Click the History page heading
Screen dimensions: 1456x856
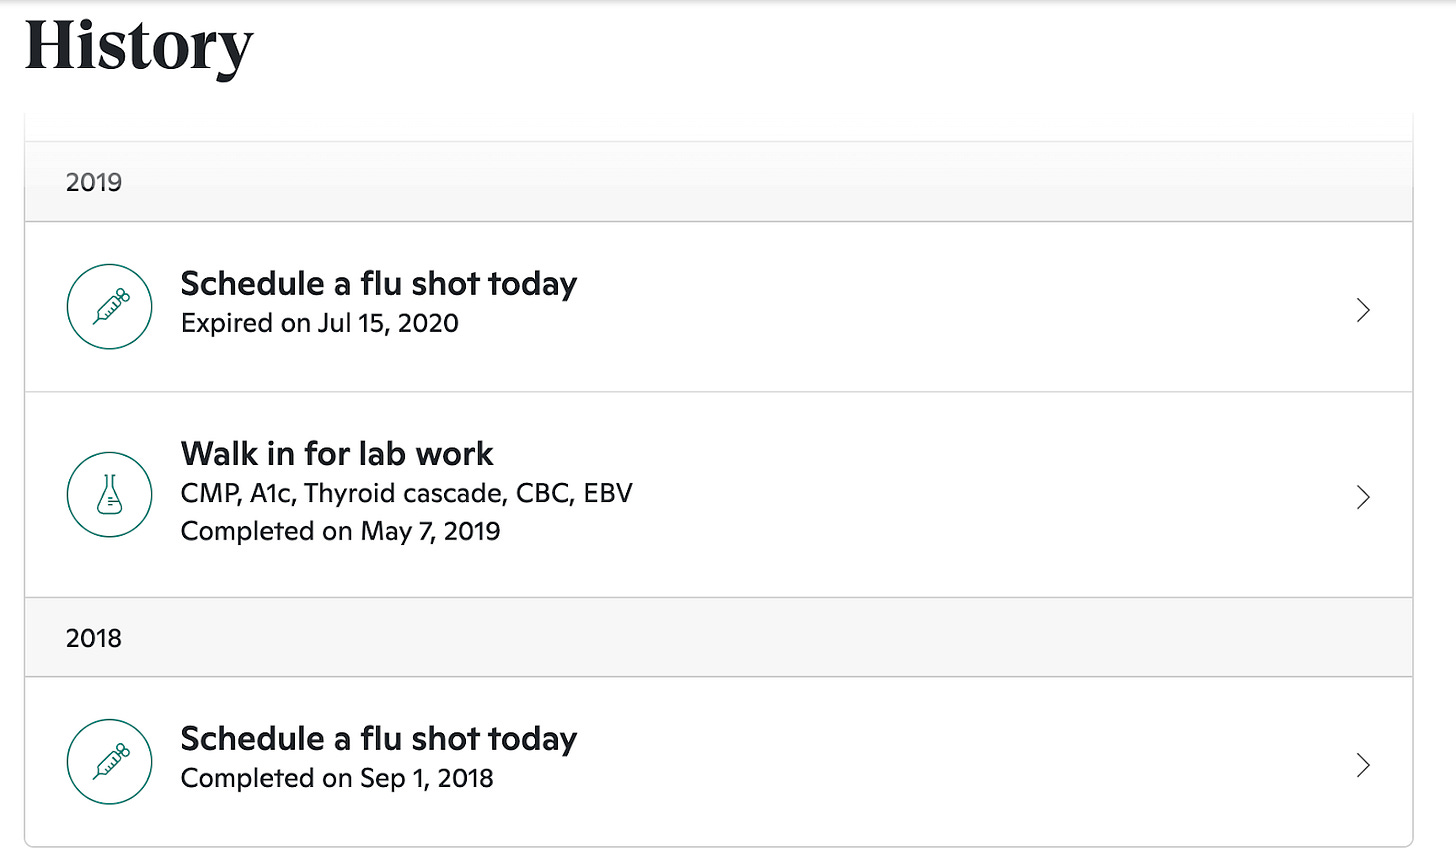(x=138, y=46)
